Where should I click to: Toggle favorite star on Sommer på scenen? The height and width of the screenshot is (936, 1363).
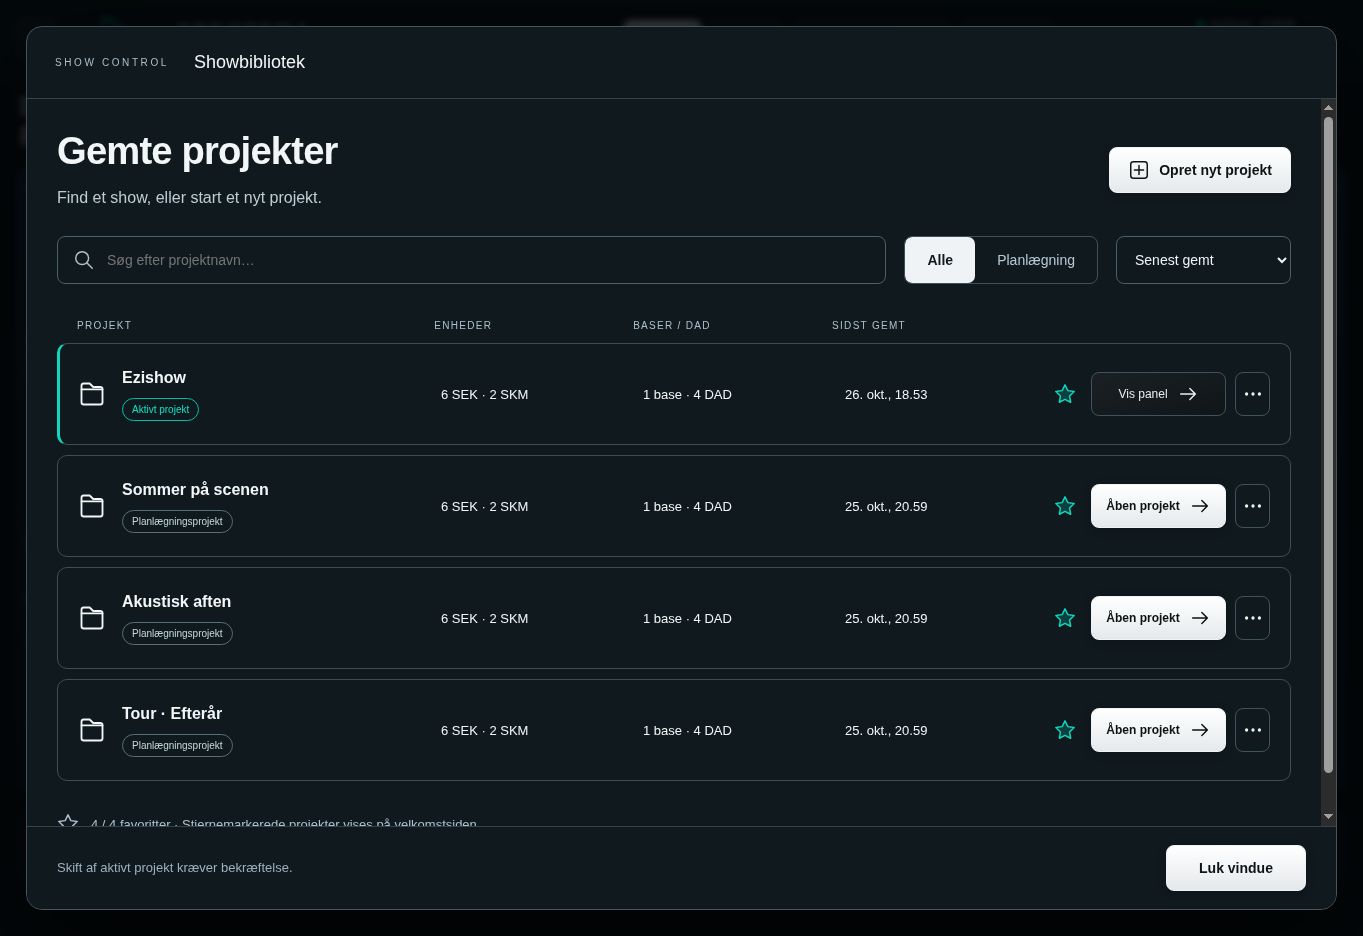(x=1065, y=506)
